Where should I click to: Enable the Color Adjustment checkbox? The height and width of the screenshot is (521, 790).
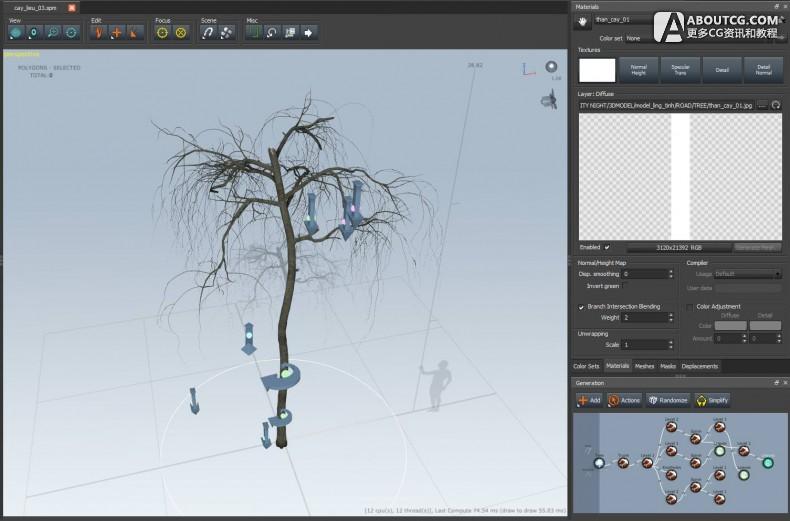(689, 307)
